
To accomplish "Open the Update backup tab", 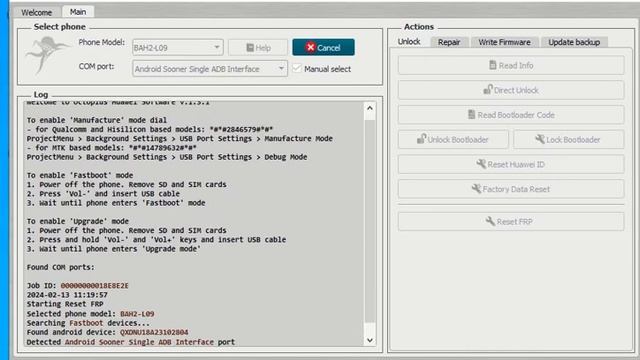I will (x=573, y=42).
